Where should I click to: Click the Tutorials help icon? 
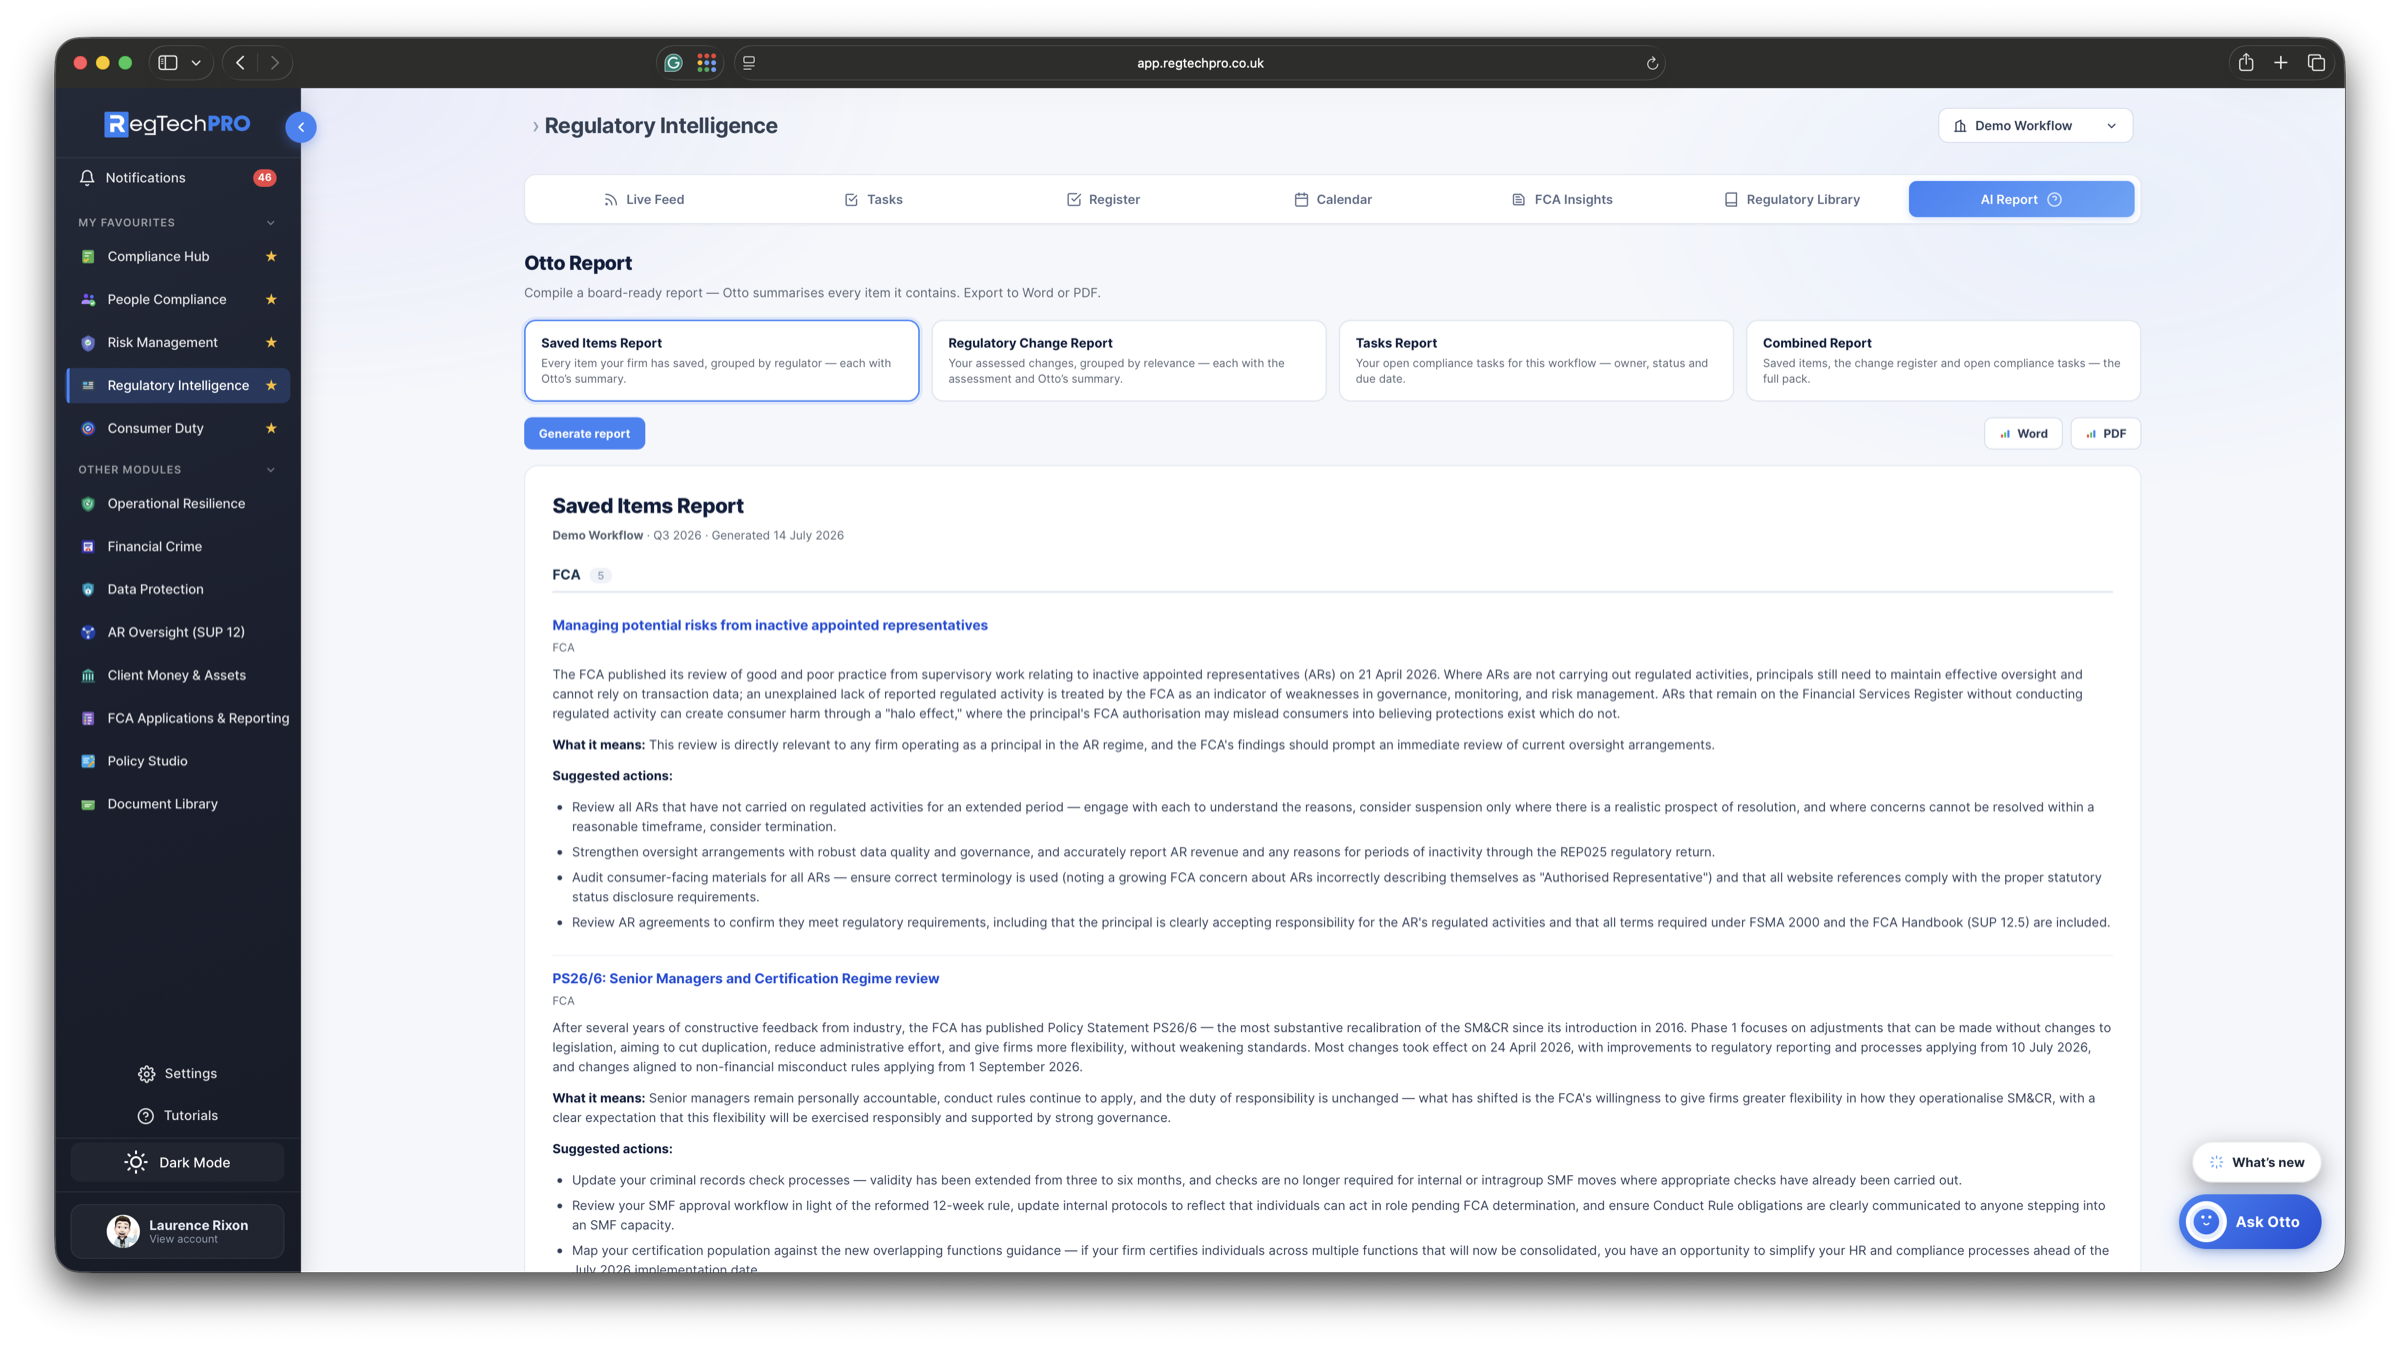click(x=146, y=1115)
